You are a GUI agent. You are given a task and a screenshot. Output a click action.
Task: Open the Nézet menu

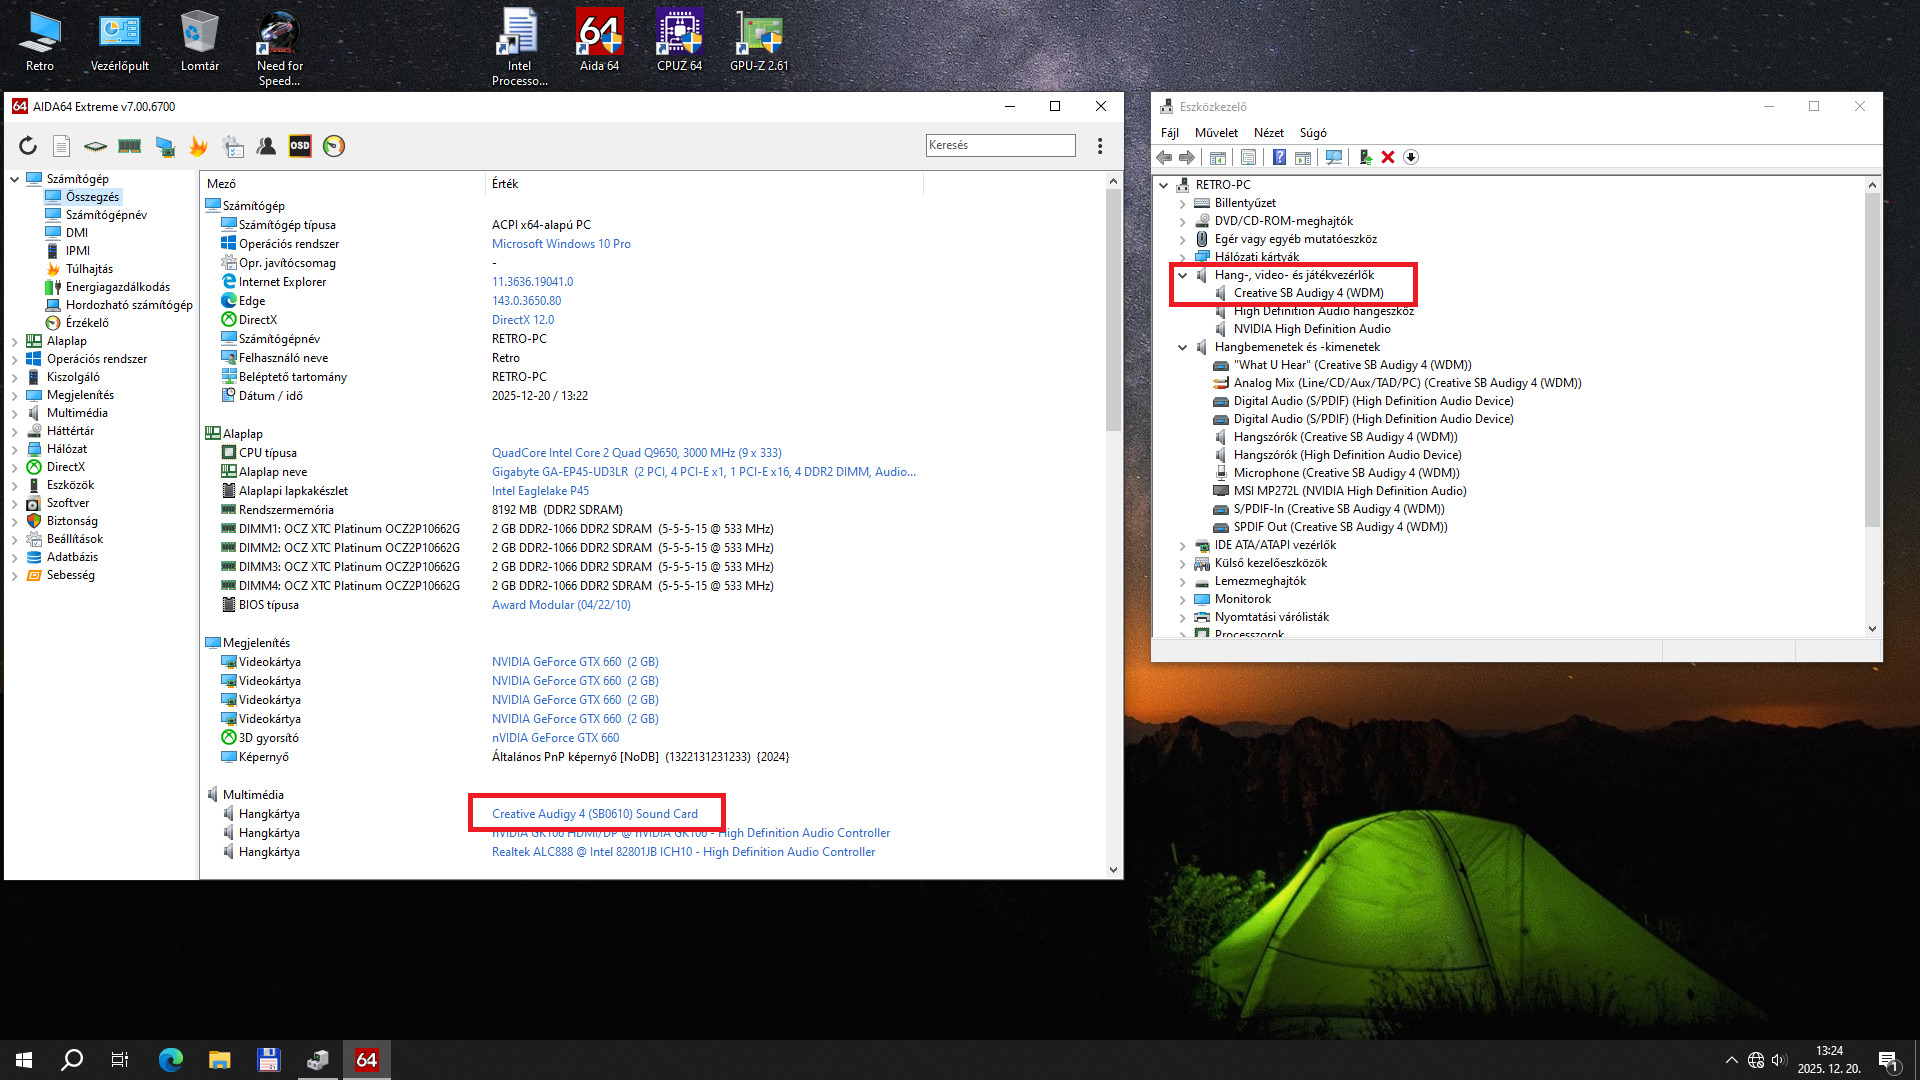click(1268, 133)
